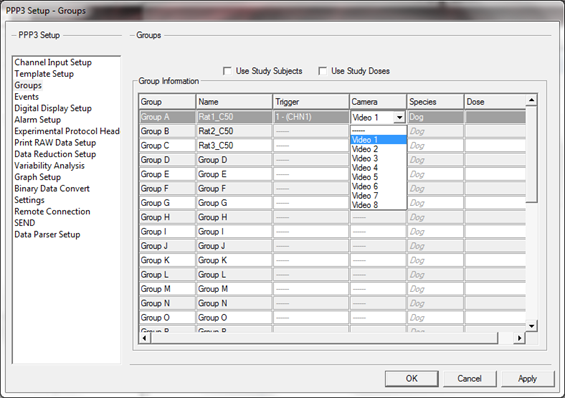This screenshot has height=398, width=565.
Task: Choose Video 2 from the camera list
Action: click(x=378, y=149)
